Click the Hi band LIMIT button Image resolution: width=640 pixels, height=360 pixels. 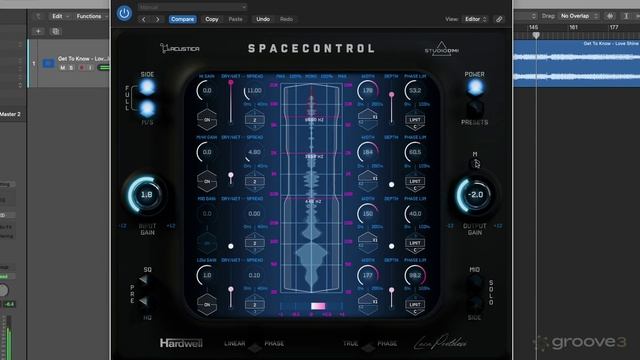[415, 120]
